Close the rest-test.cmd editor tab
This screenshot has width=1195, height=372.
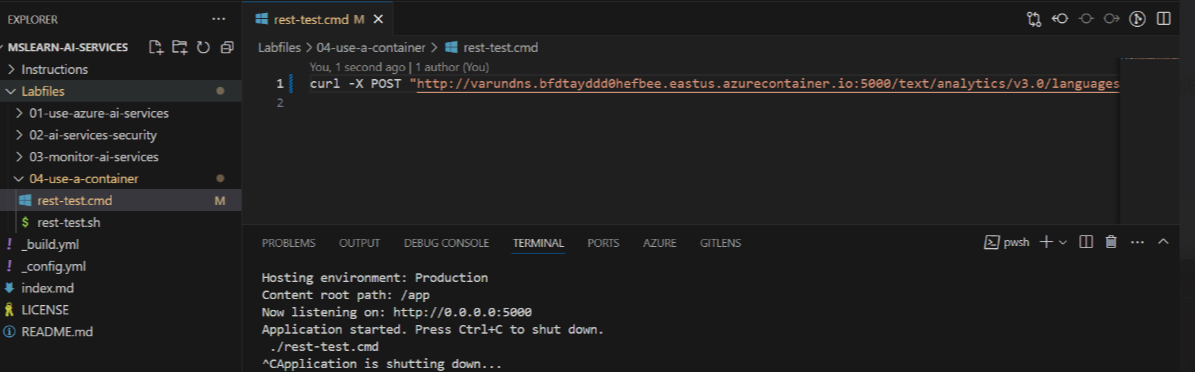379,19
